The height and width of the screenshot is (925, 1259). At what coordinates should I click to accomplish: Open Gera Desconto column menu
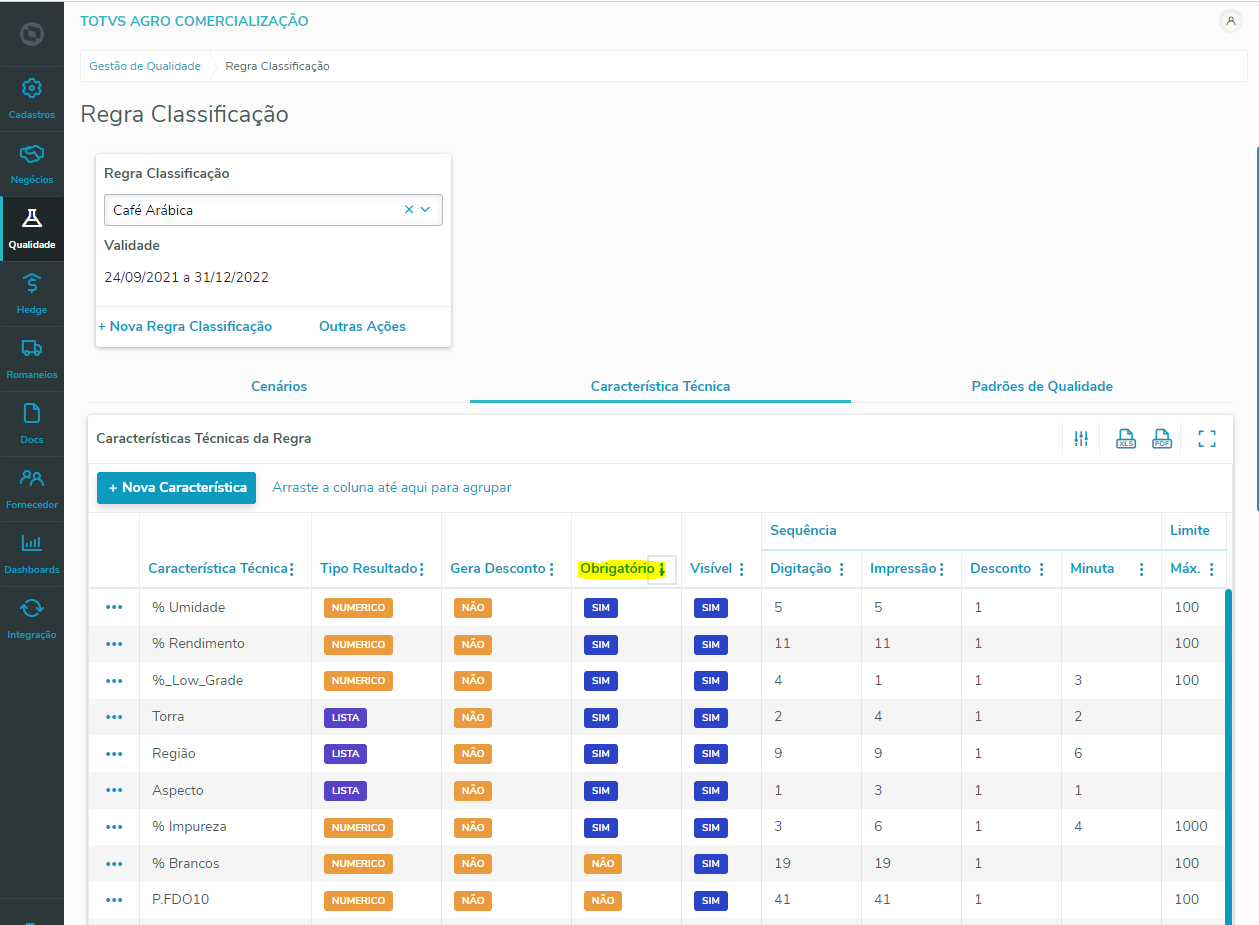551,569
